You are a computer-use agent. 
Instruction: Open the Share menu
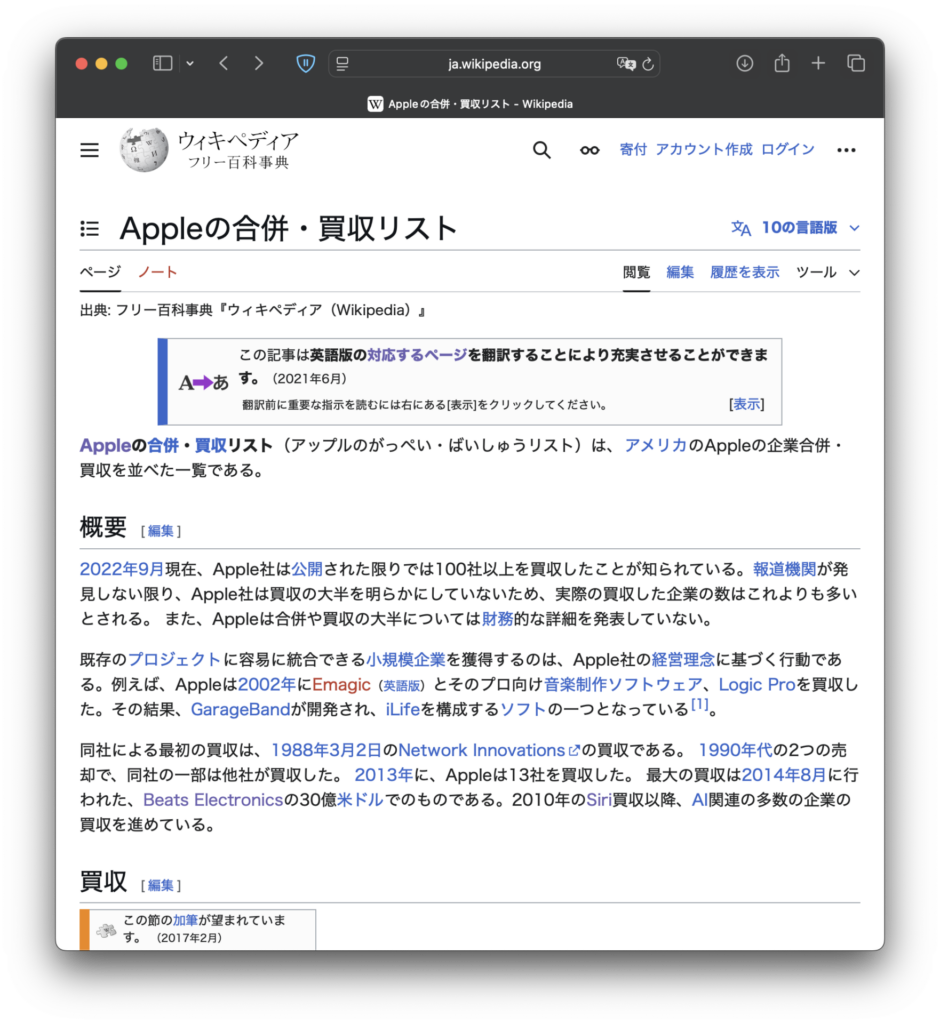[x=782, y=63]
